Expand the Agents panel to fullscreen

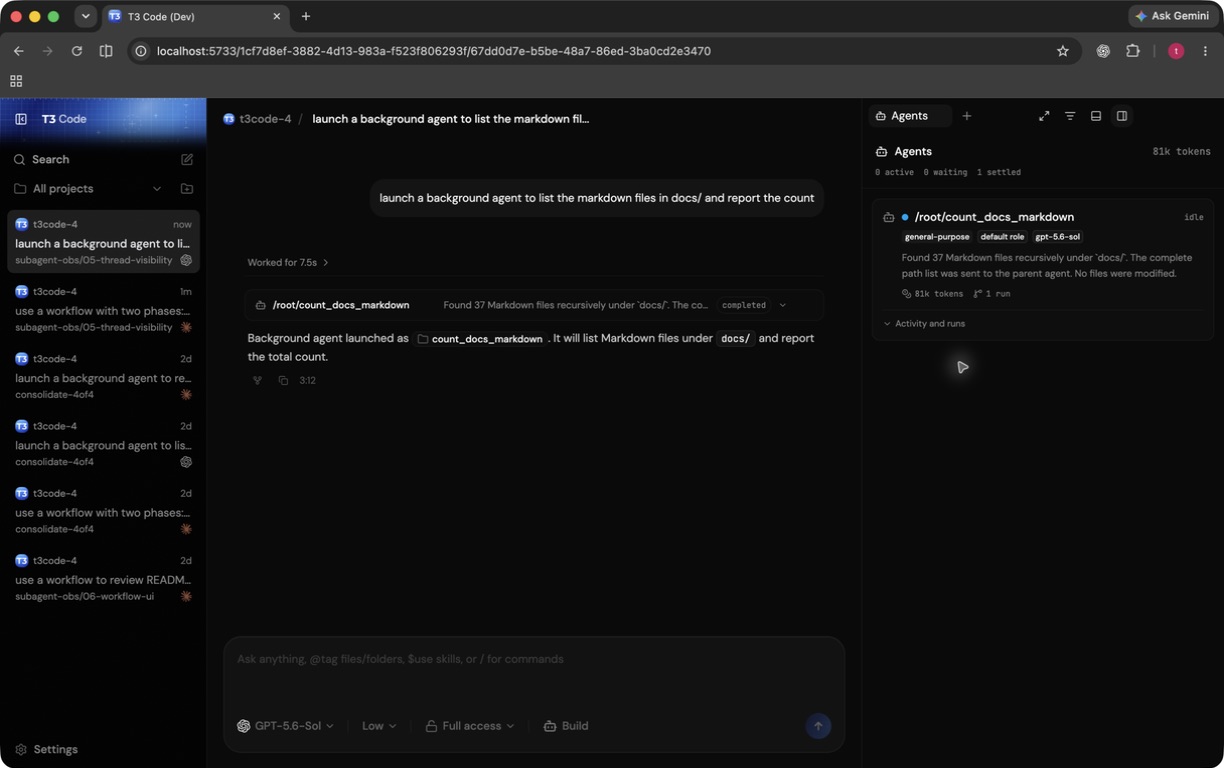[x=1044, y=116]
